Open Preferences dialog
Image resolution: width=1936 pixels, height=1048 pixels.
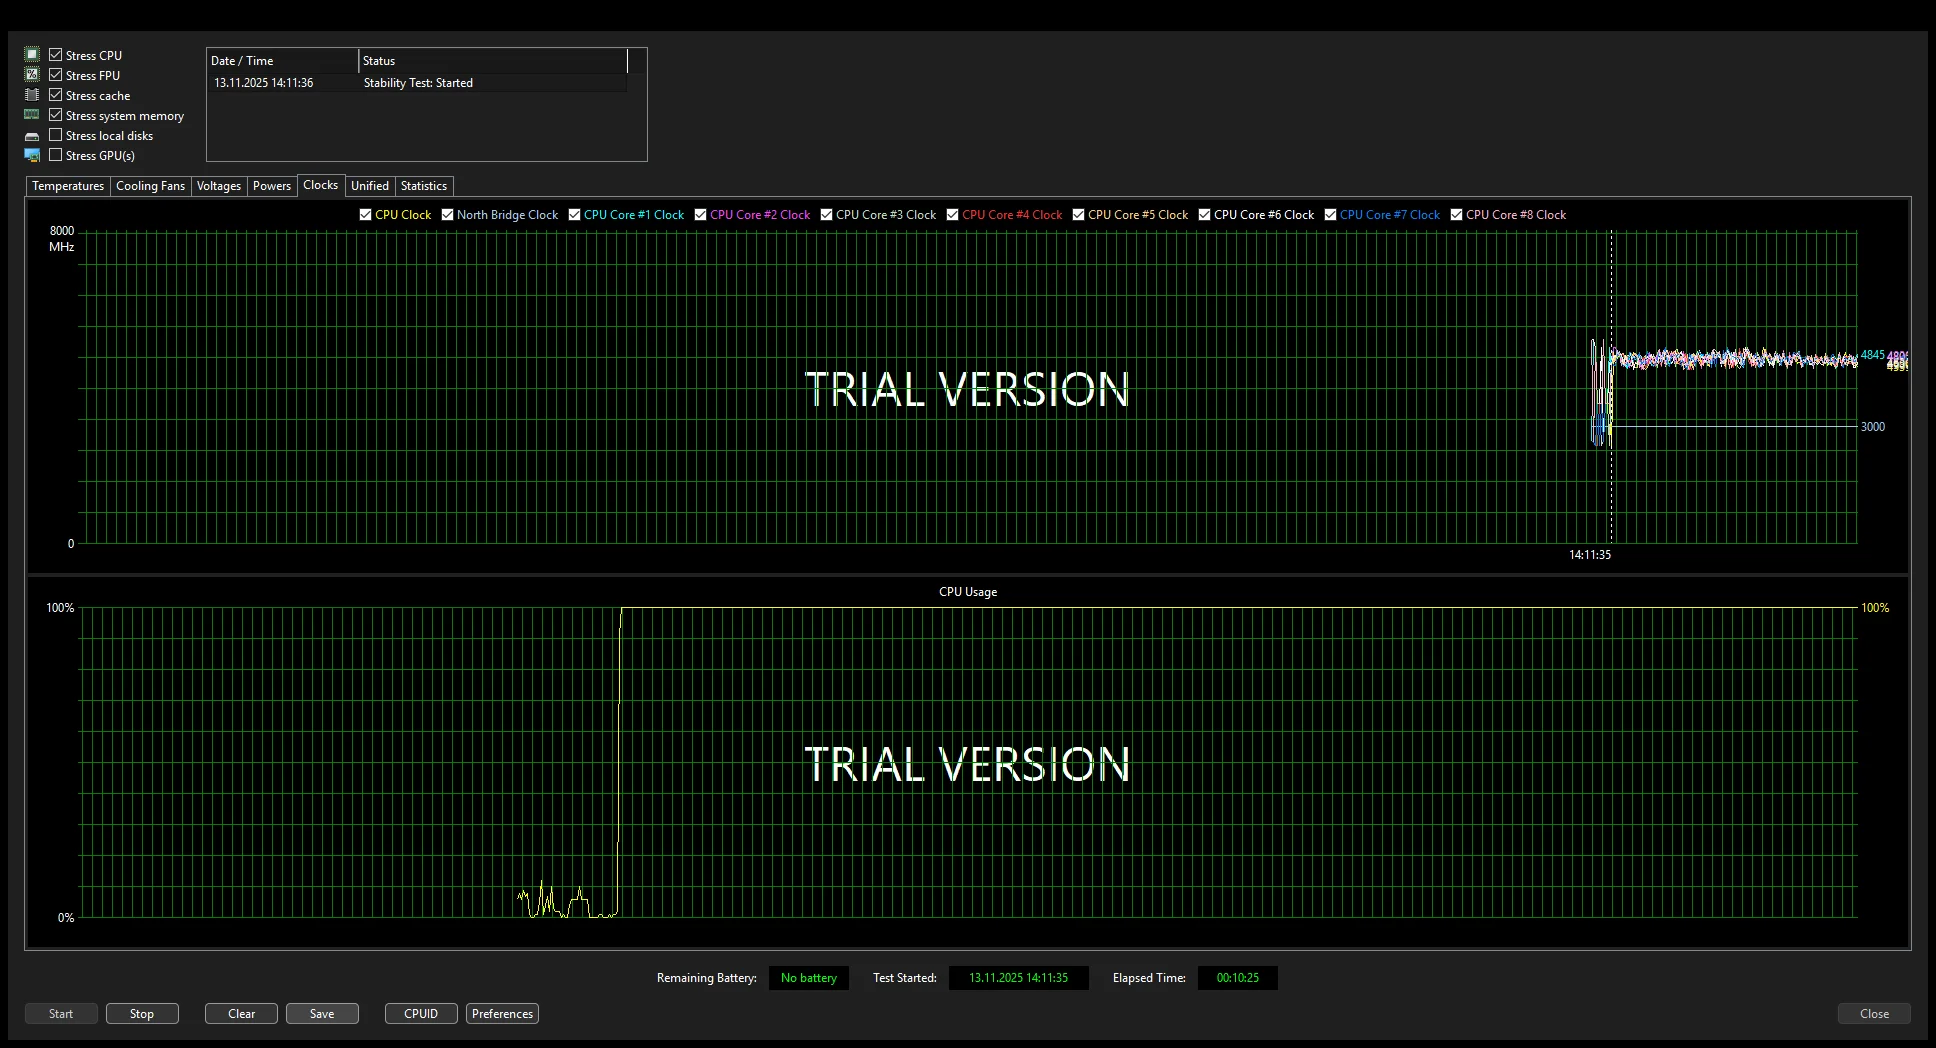502,1014
